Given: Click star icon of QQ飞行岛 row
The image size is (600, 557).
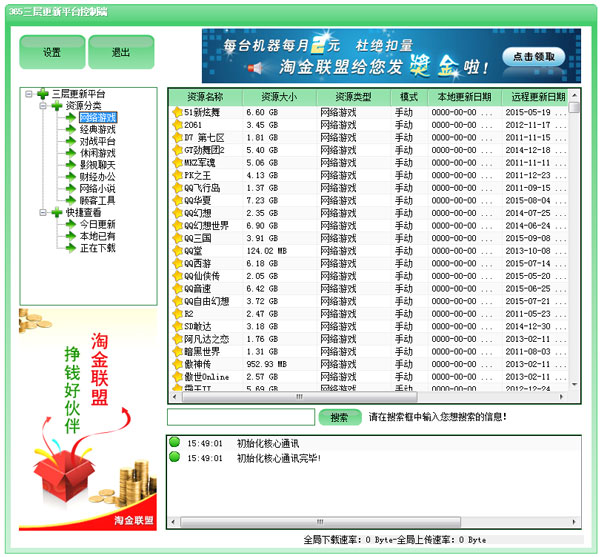Looking at the screenshot, I should [x=178, y=188].
